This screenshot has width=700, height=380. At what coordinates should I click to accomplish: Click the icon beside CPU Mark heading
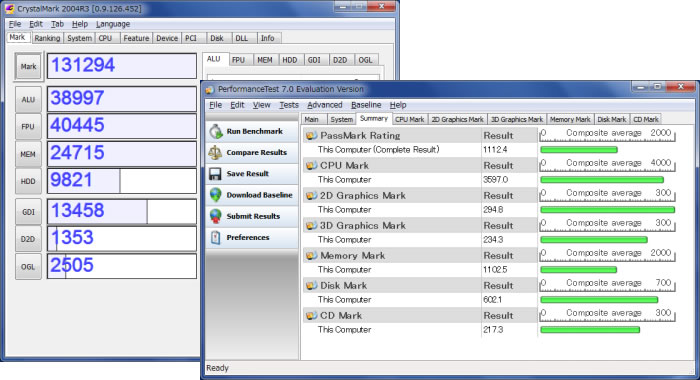(311, 165)
